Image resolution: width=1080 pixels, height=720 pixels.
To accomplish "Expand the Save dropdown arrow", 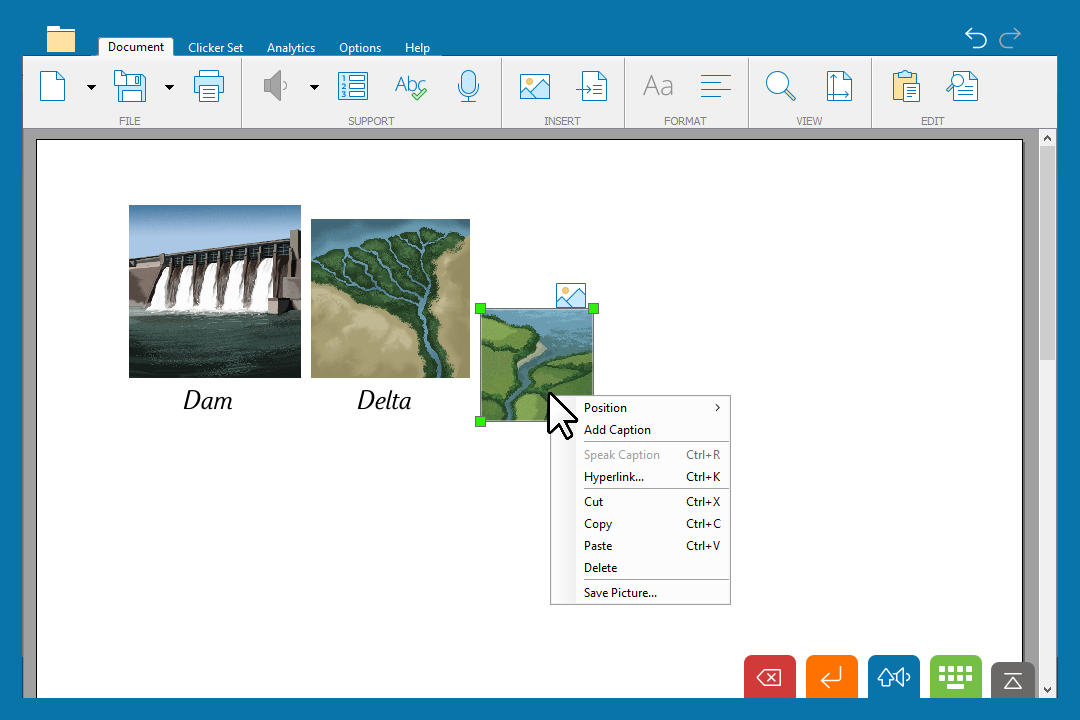I will pos(169,88).
